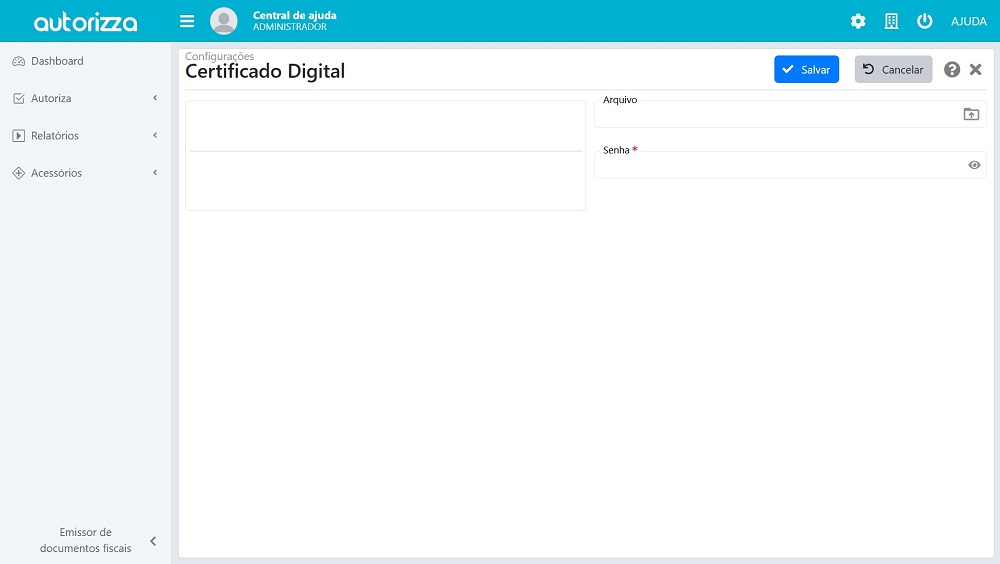The height and width of the screenshot is (564, 1000).
Task: Open the Emissor de documentos fiscais switcher
Action: (86, 540)
